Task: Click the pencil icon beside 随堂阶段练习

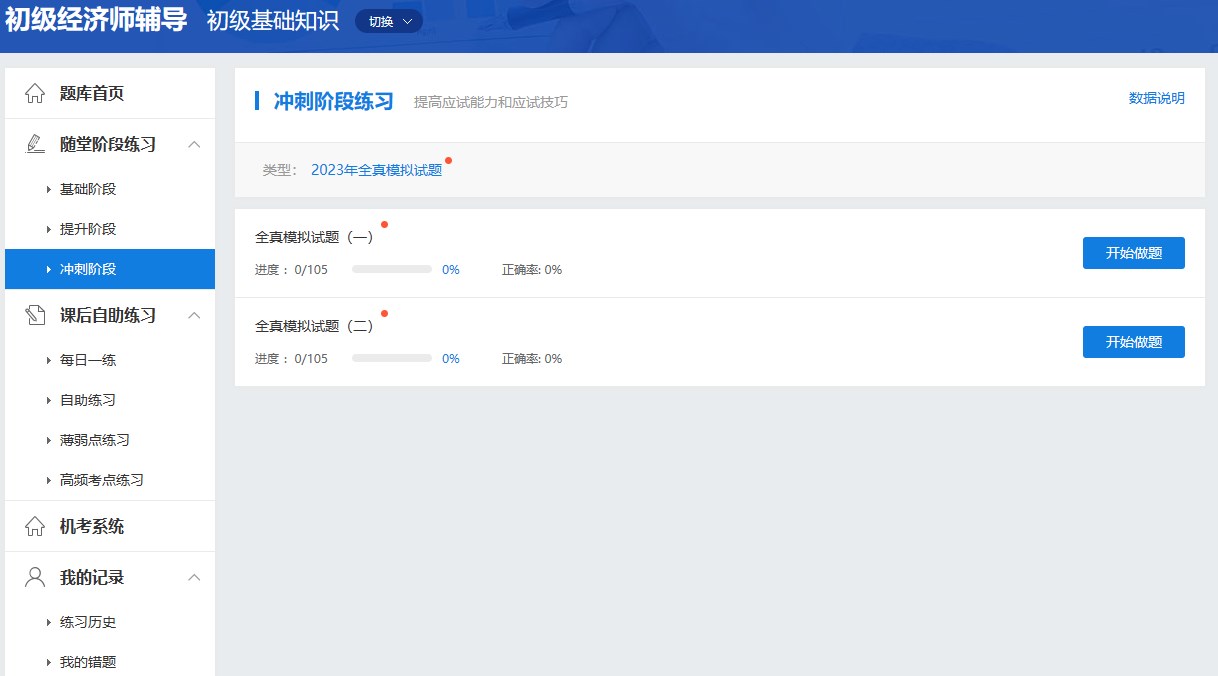Action: [x=35, y=144]
